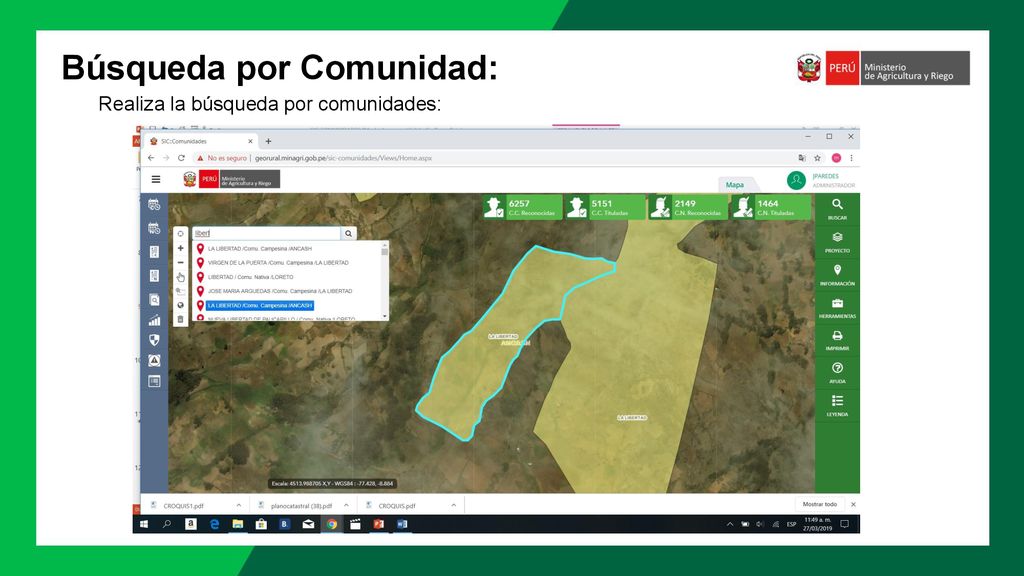Open File Explorer from the taskbar

(238, 524)
